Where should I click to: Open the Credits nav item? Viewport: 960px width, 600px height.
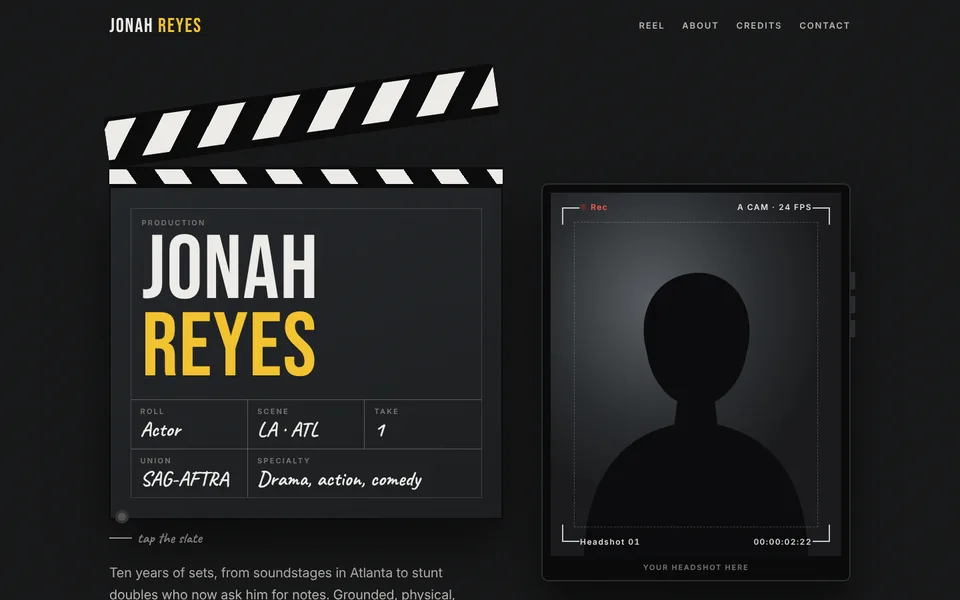click(x=759, y=26)
